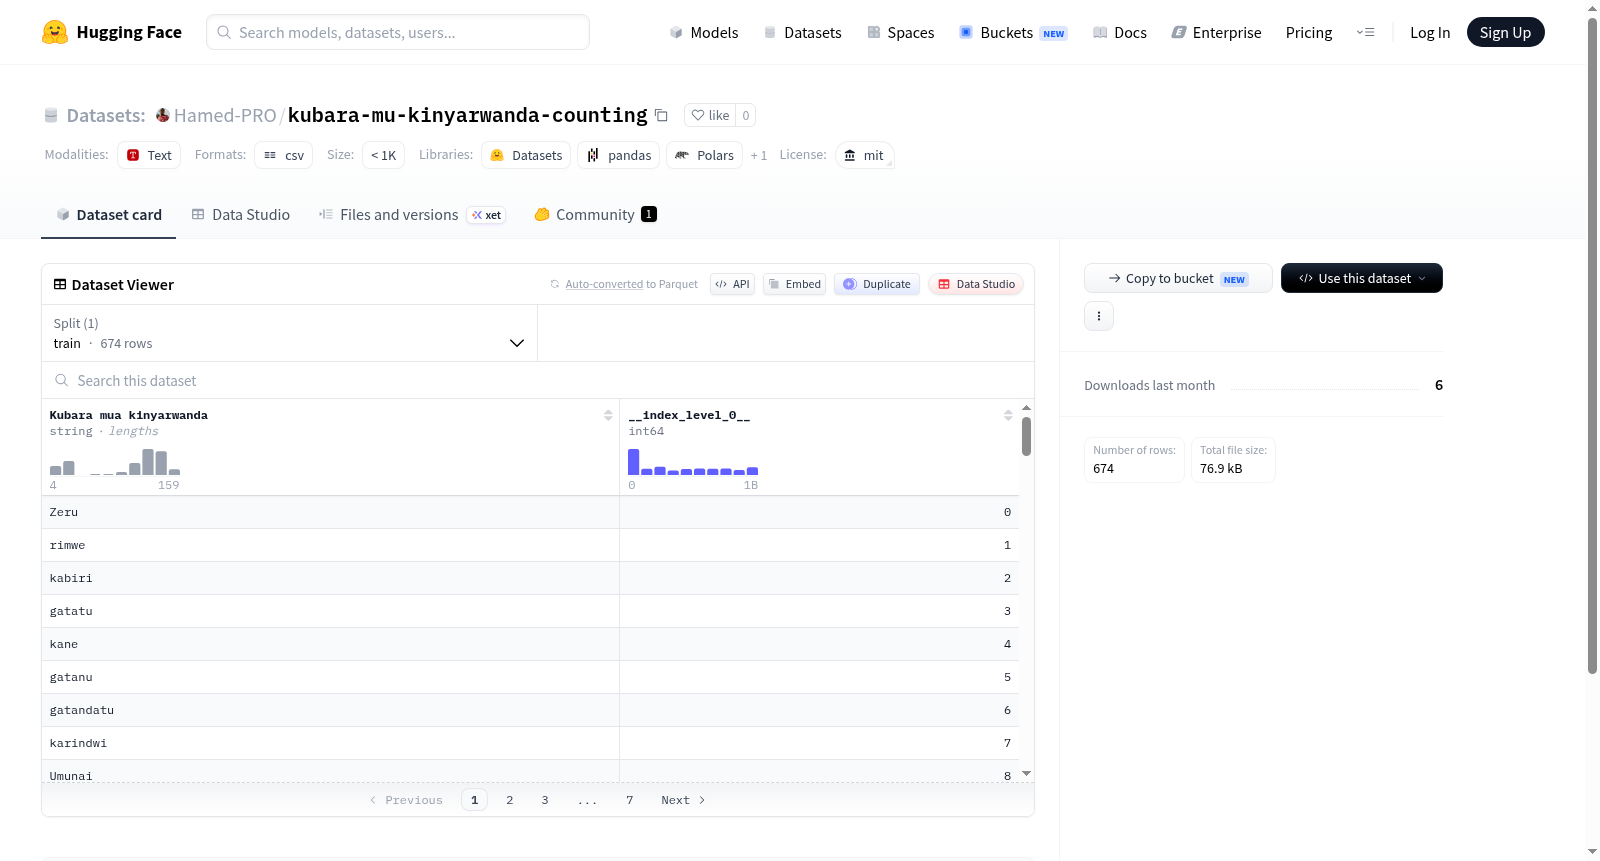Expand the train split dropdown
Image resolution: width=1600 pixels, height=861 pixels.
coord(289,333)
